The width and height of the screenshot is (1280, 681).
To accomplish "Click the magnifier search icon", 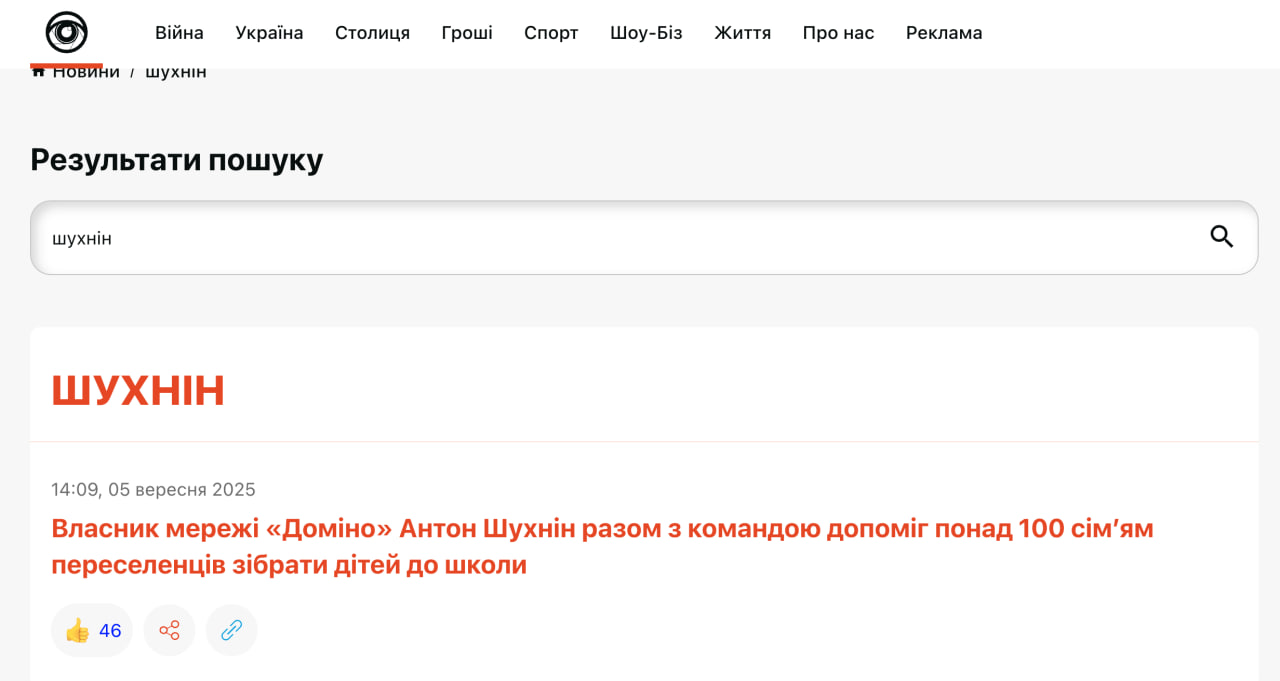I will 1221,237.
